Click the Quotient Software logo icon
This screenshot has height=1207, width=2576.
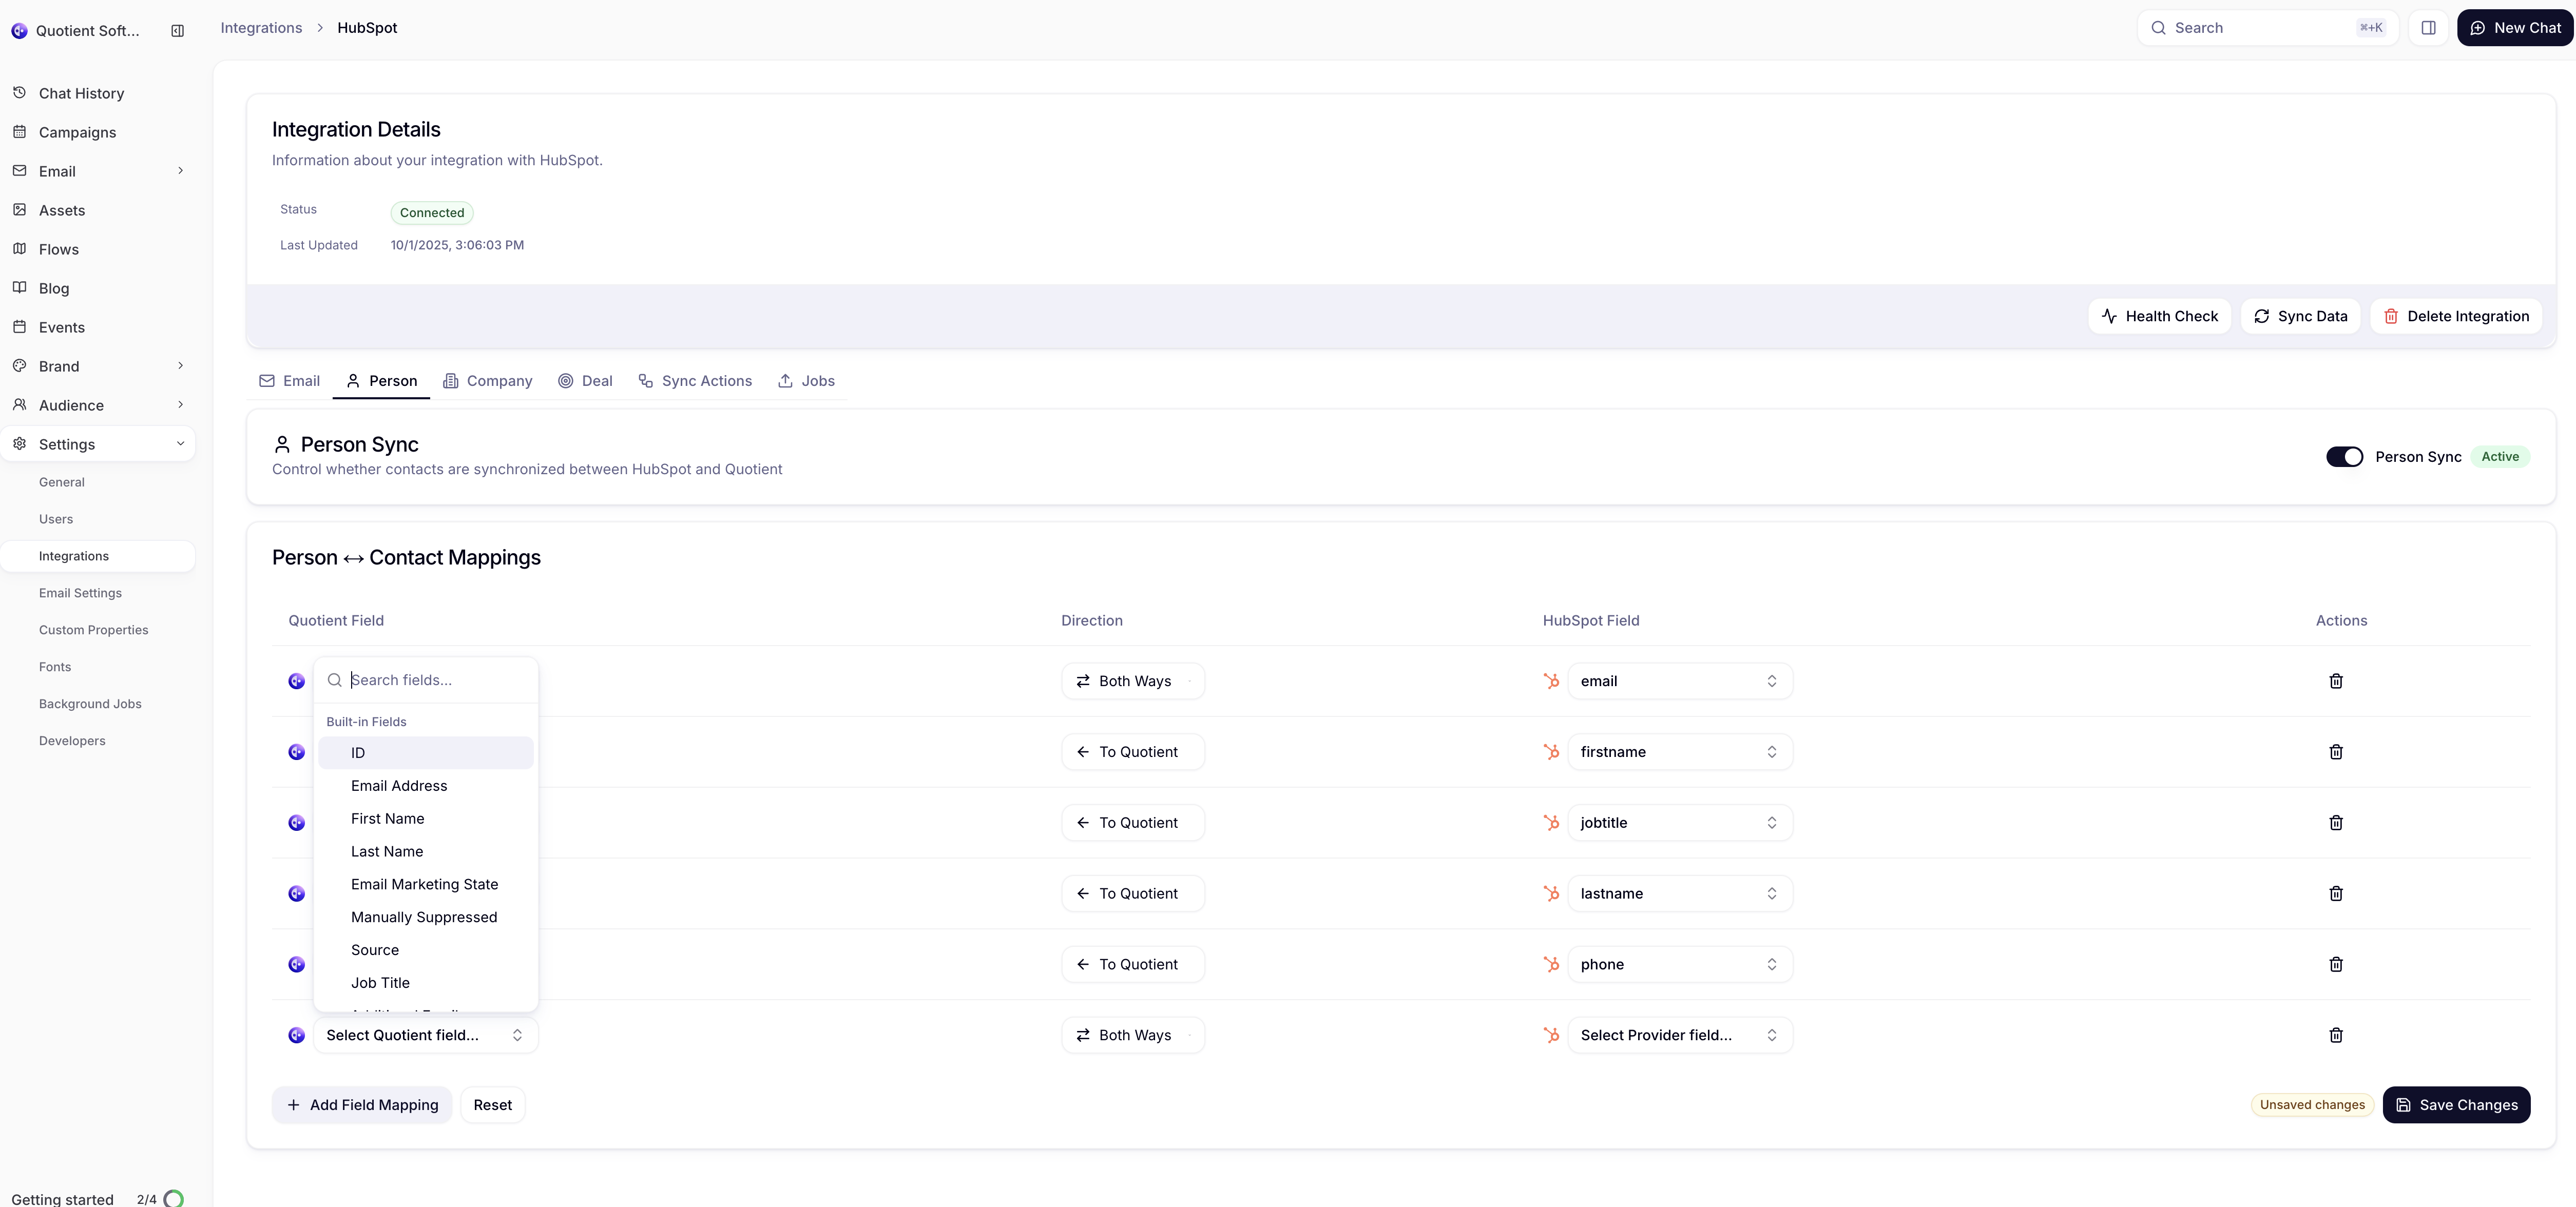point(20,30)
